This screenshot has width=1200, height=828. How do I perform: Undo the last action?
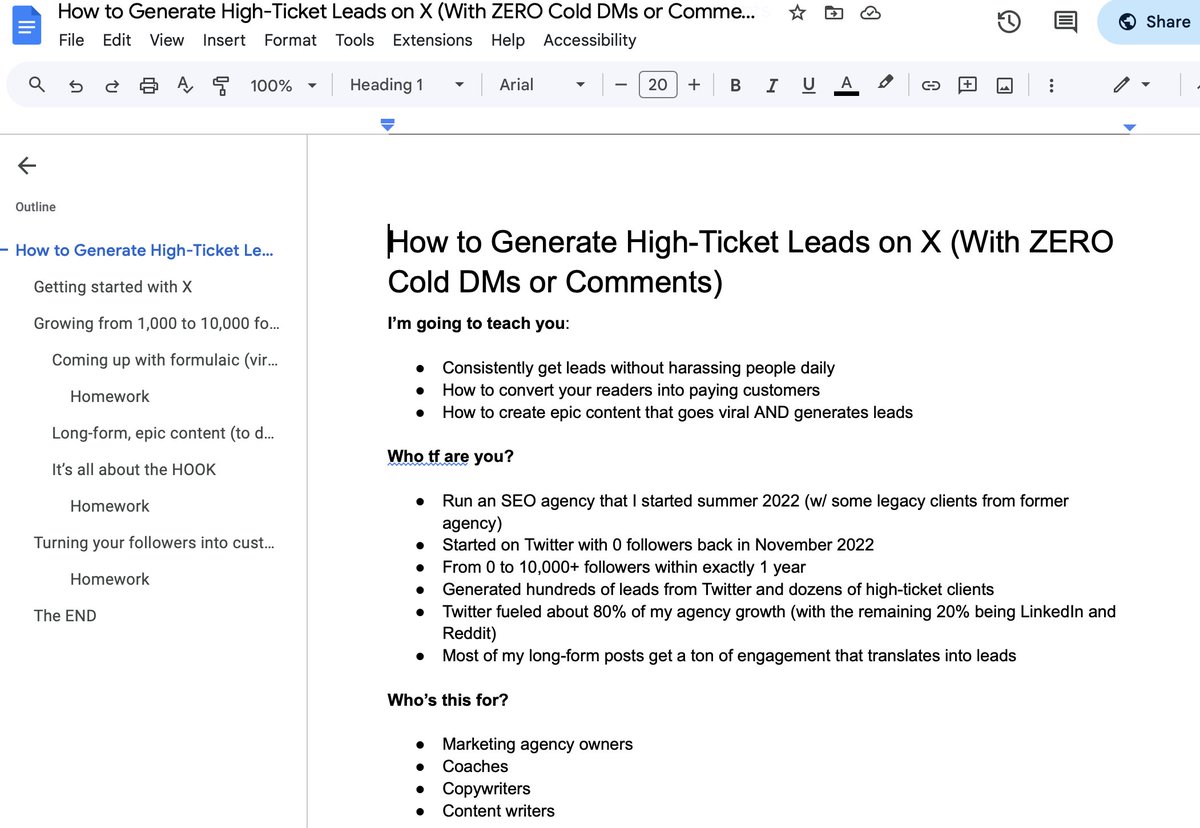[76, 86]
